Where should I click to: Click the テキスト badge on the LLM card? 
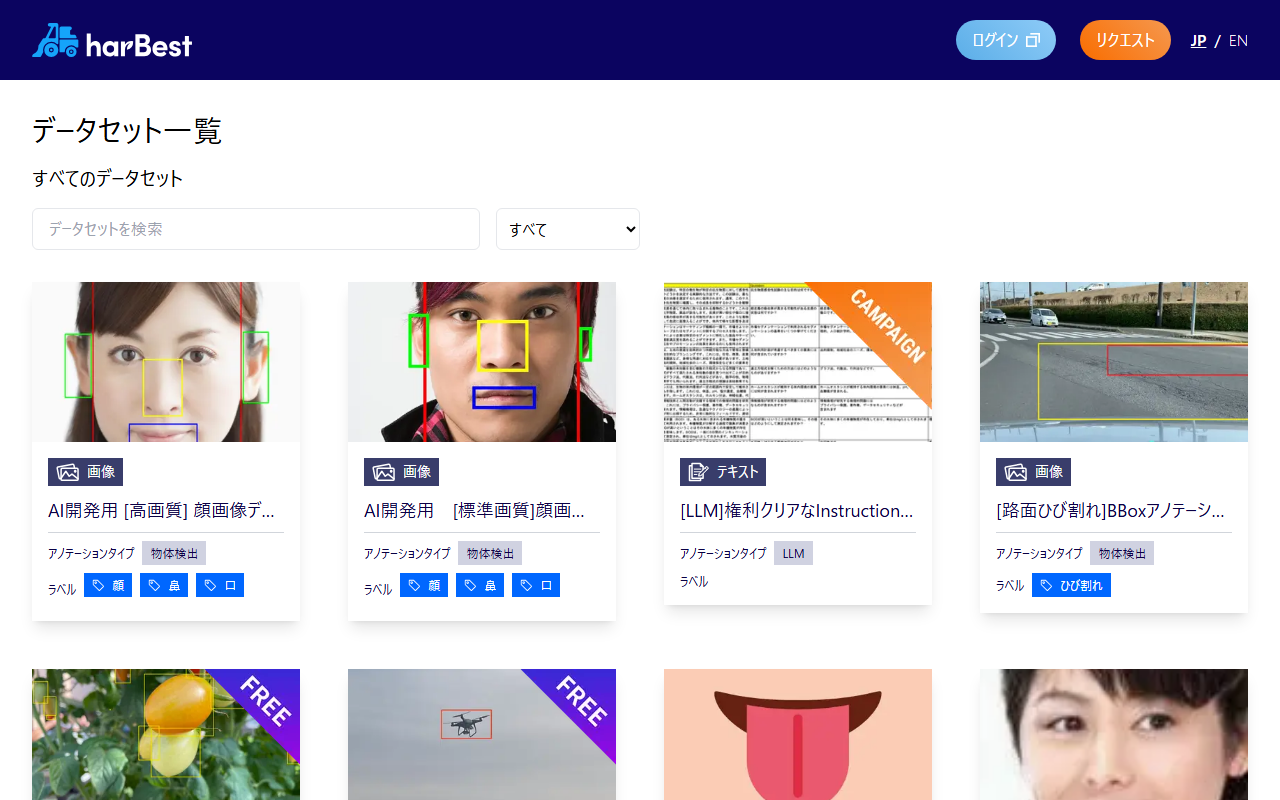(x=722, y=472)
